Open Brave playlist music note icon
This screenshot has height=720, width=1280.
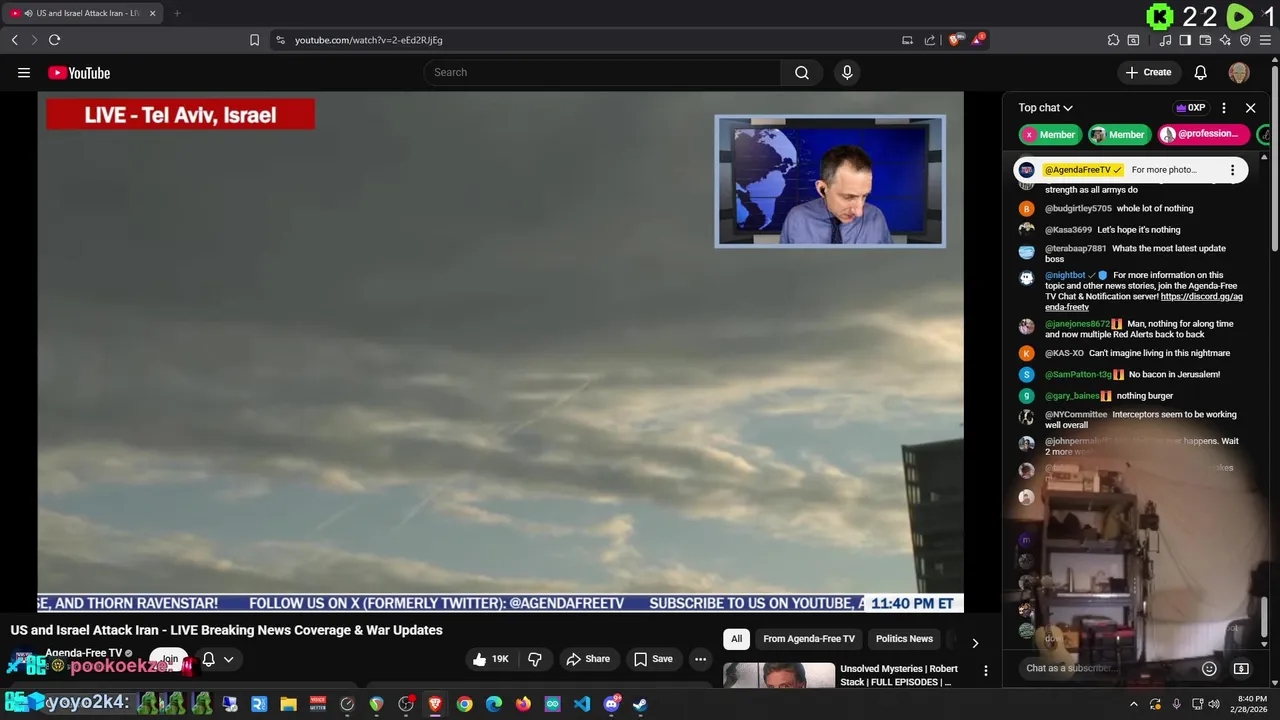pos(1165,40)
